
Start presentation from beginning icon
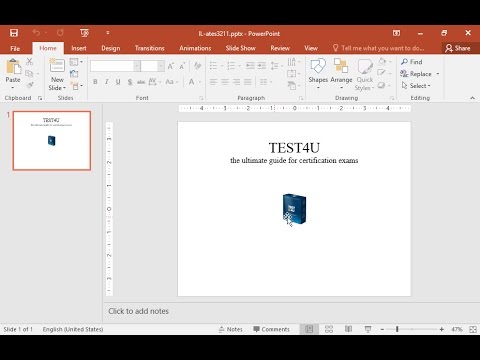(x=84, y=33)
